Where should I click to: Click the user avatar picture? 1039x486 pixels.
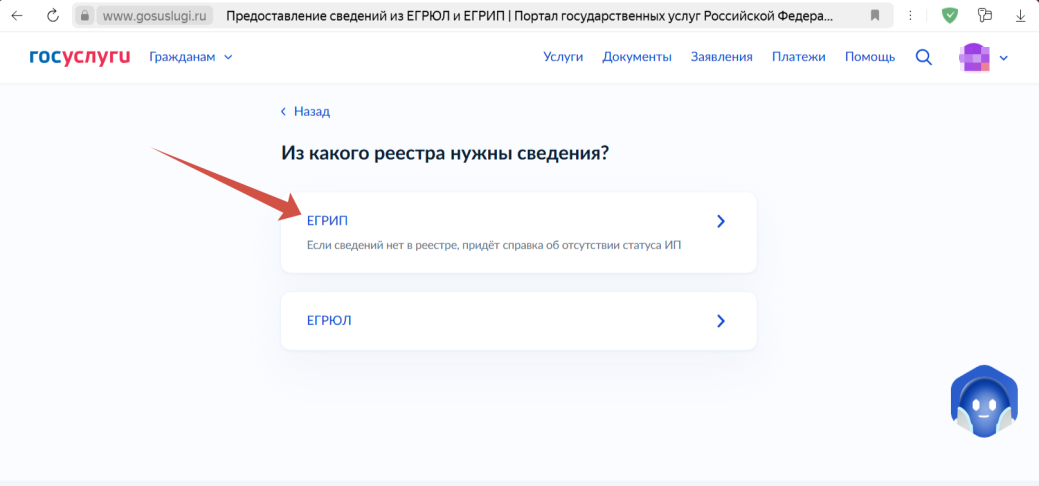[x=974, y=57]
